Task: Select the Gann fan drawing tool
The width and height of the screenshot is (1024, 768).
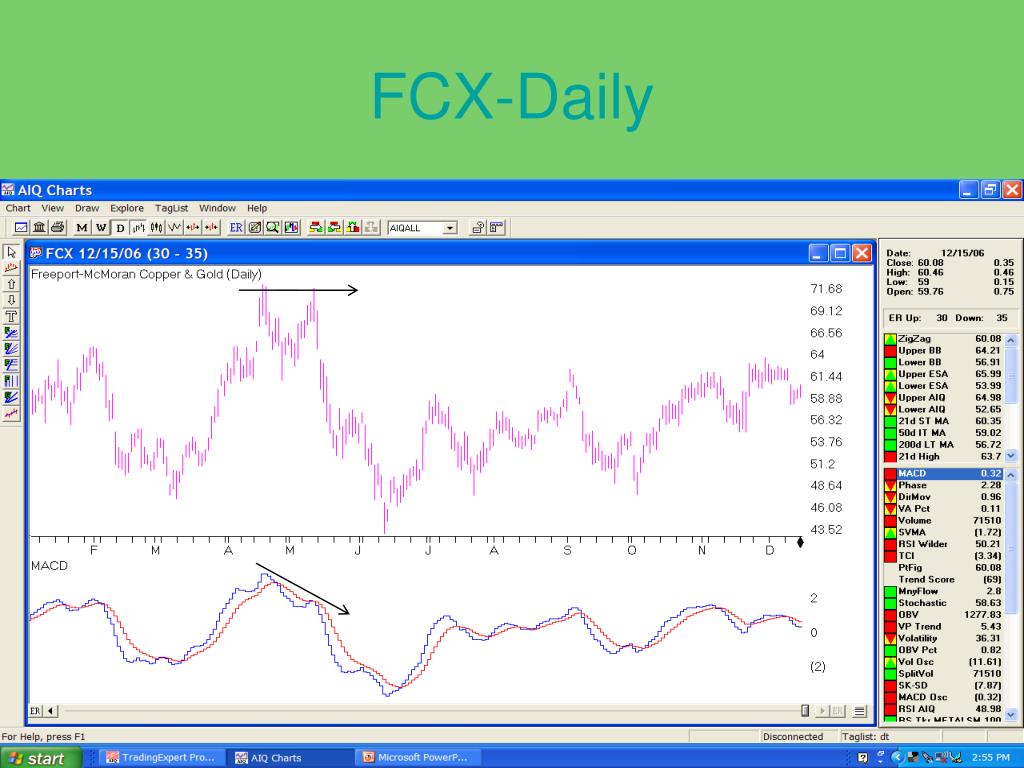Action: coord(11,349)
